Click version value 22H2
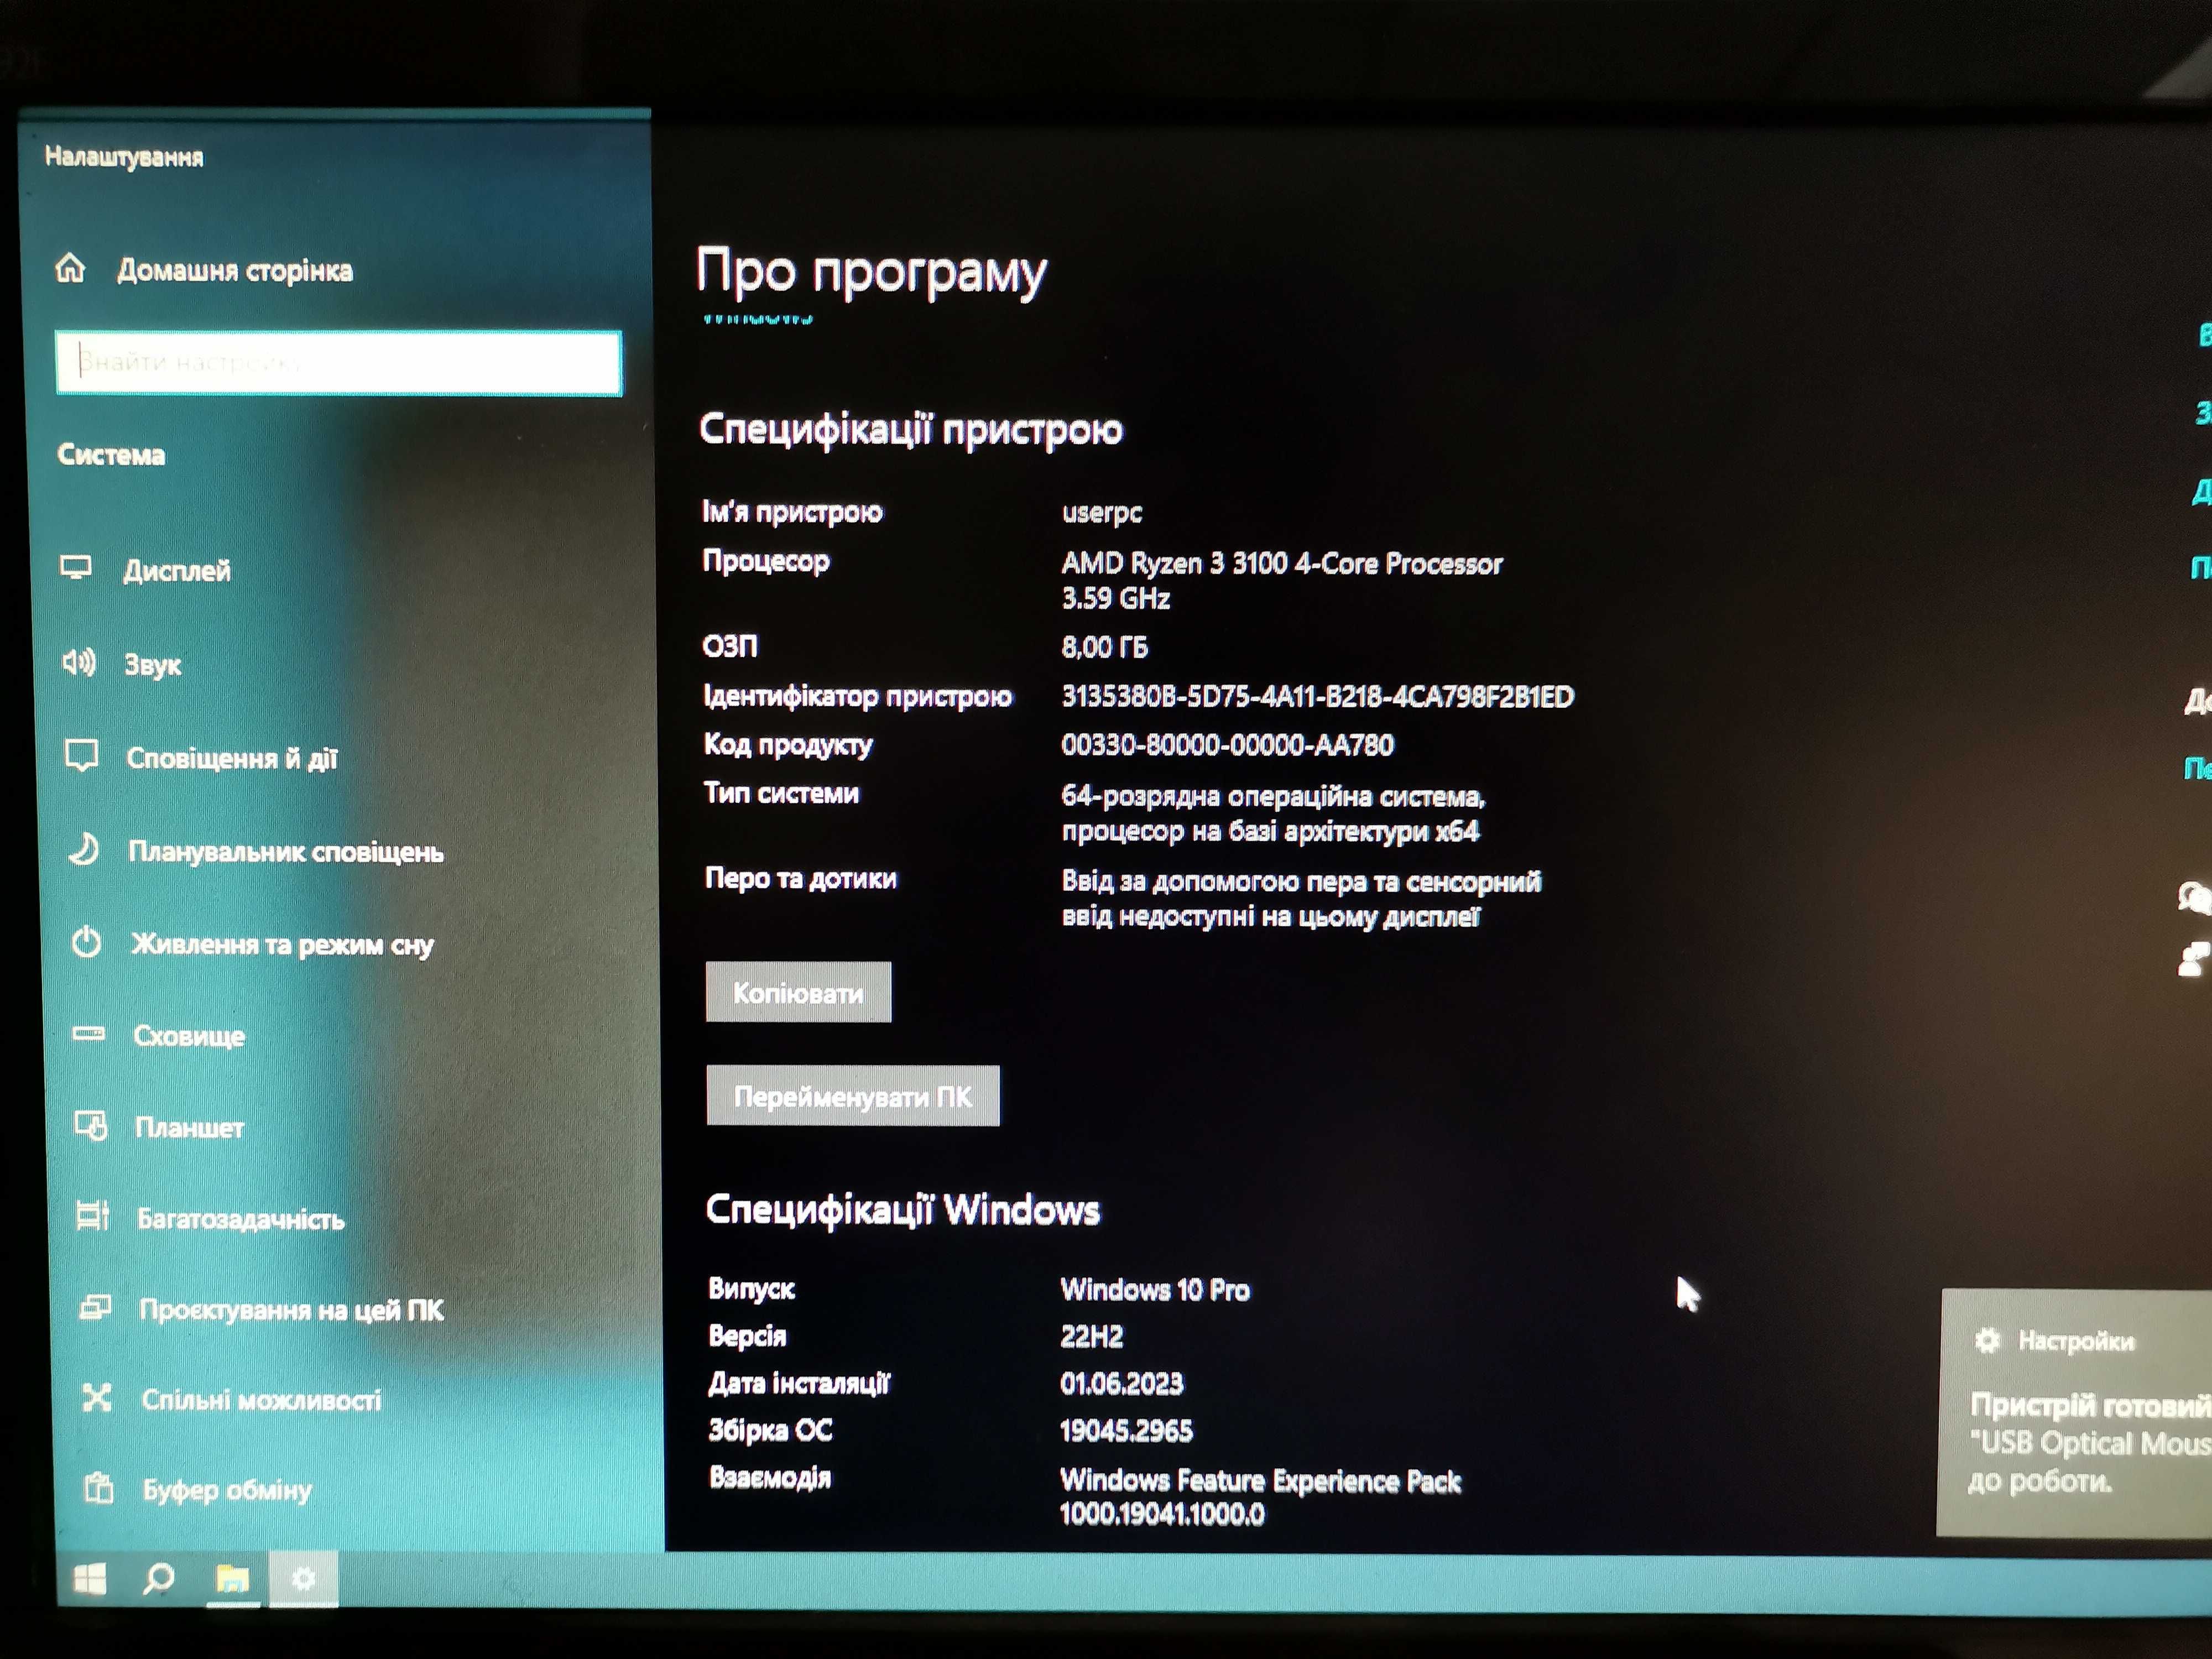2212x1659 pixels. tap(1092, 1336)
